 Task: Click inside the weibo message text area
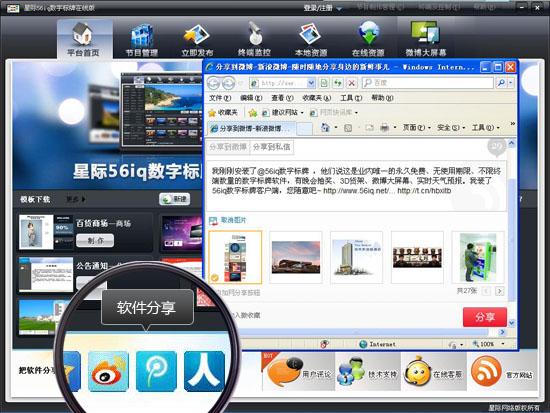[x=356, y=185]
